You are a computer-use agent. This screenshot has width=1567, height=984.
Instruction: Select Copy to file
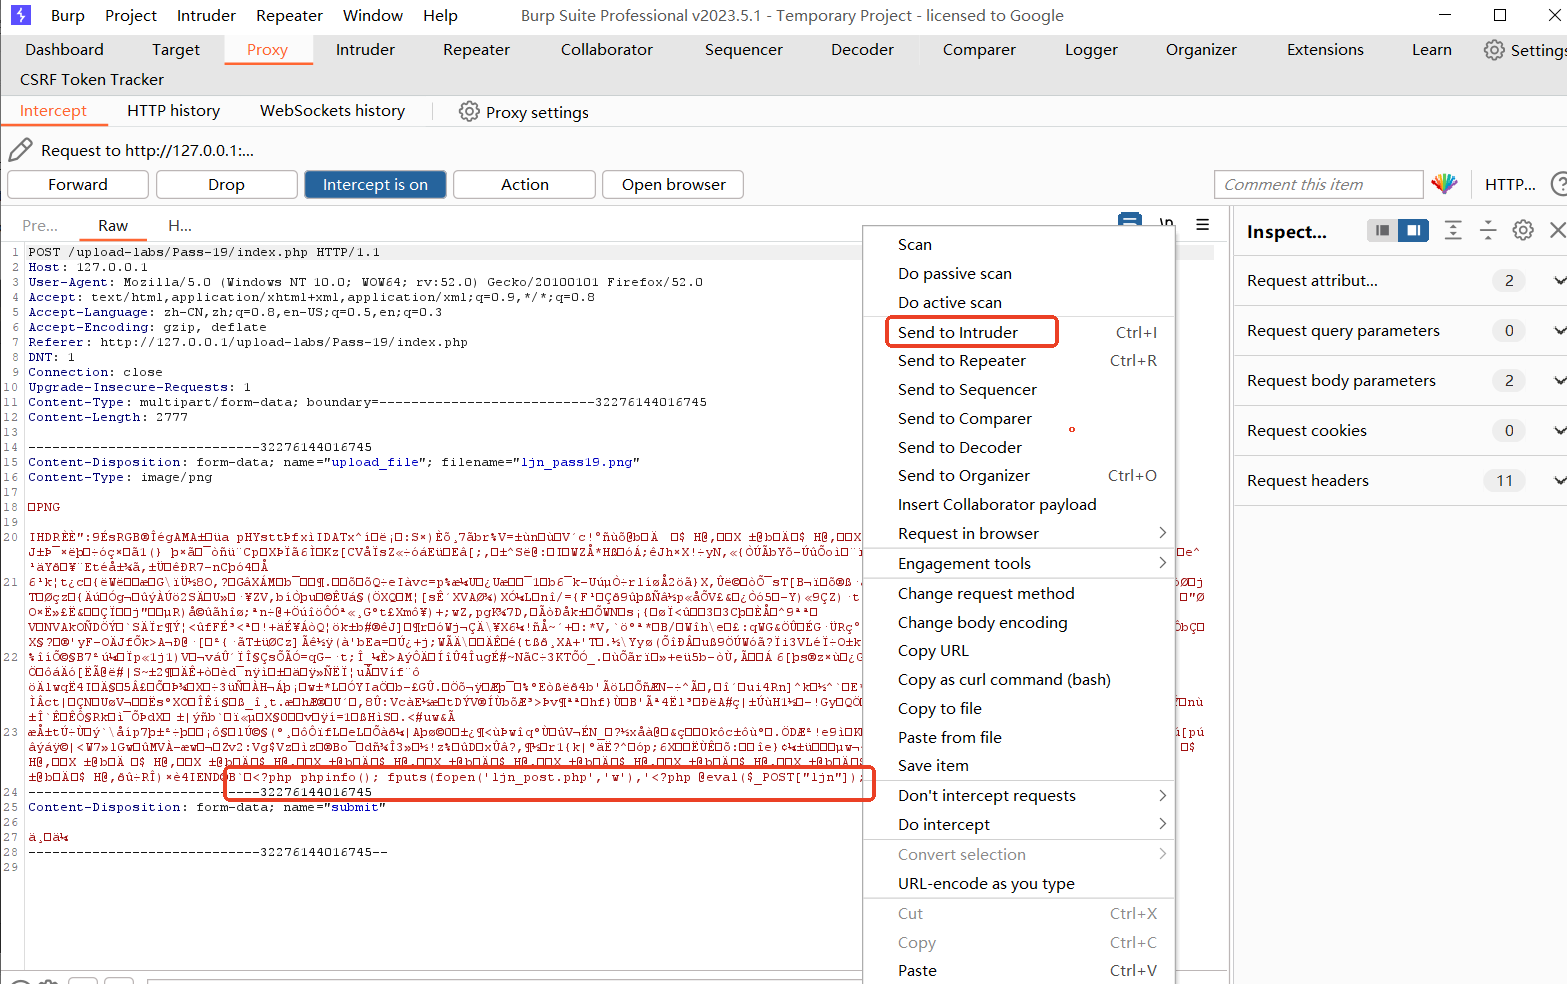(x=1018, y=708)
